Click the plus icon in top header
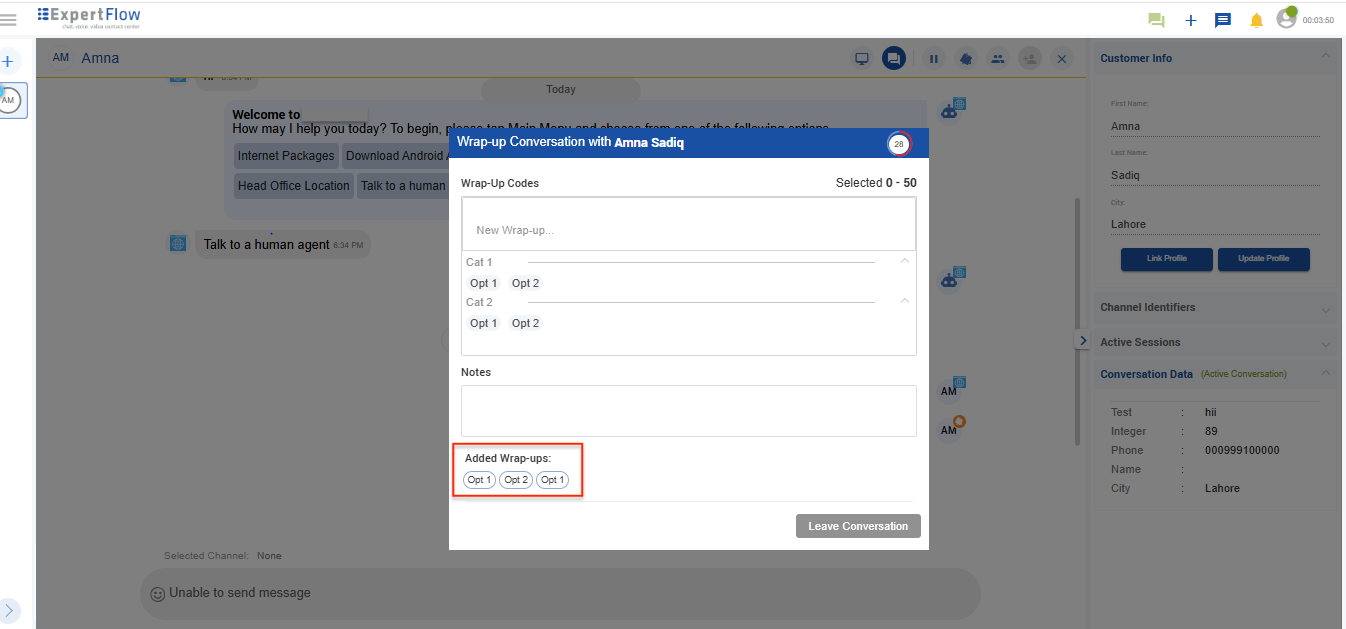 click(x=1190, y=20)
